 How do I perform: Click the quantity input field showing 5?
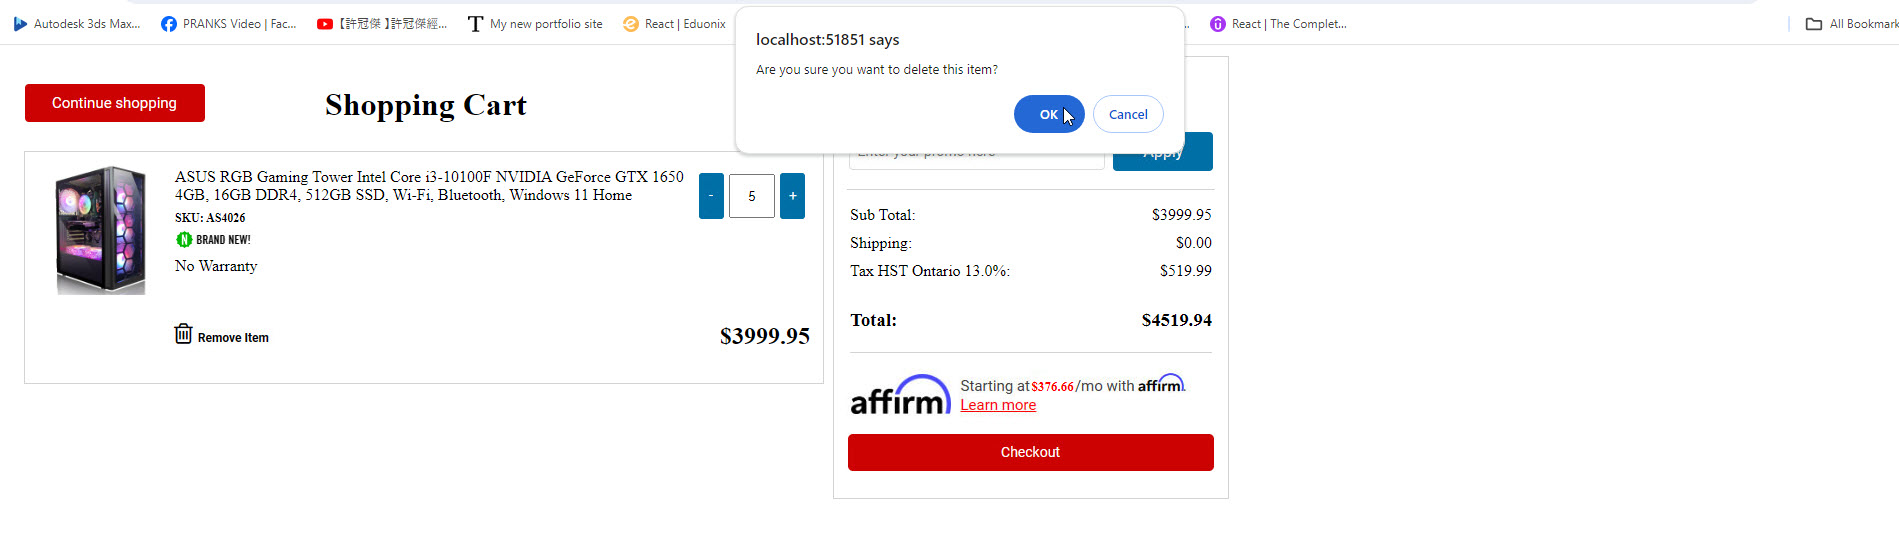(x=751, y=196)
